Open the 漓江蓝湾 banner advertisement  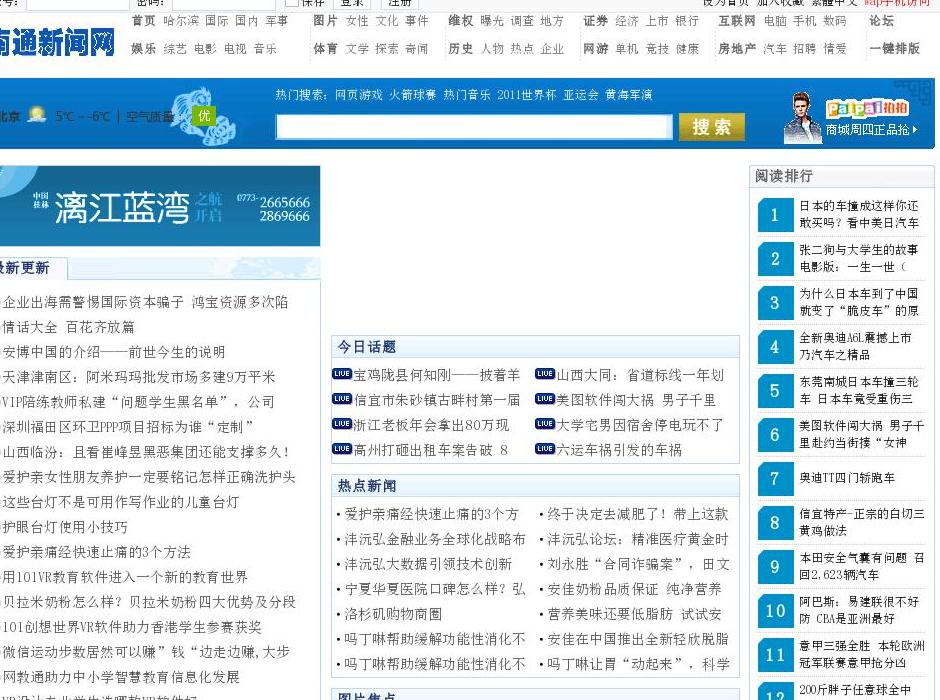159,206
